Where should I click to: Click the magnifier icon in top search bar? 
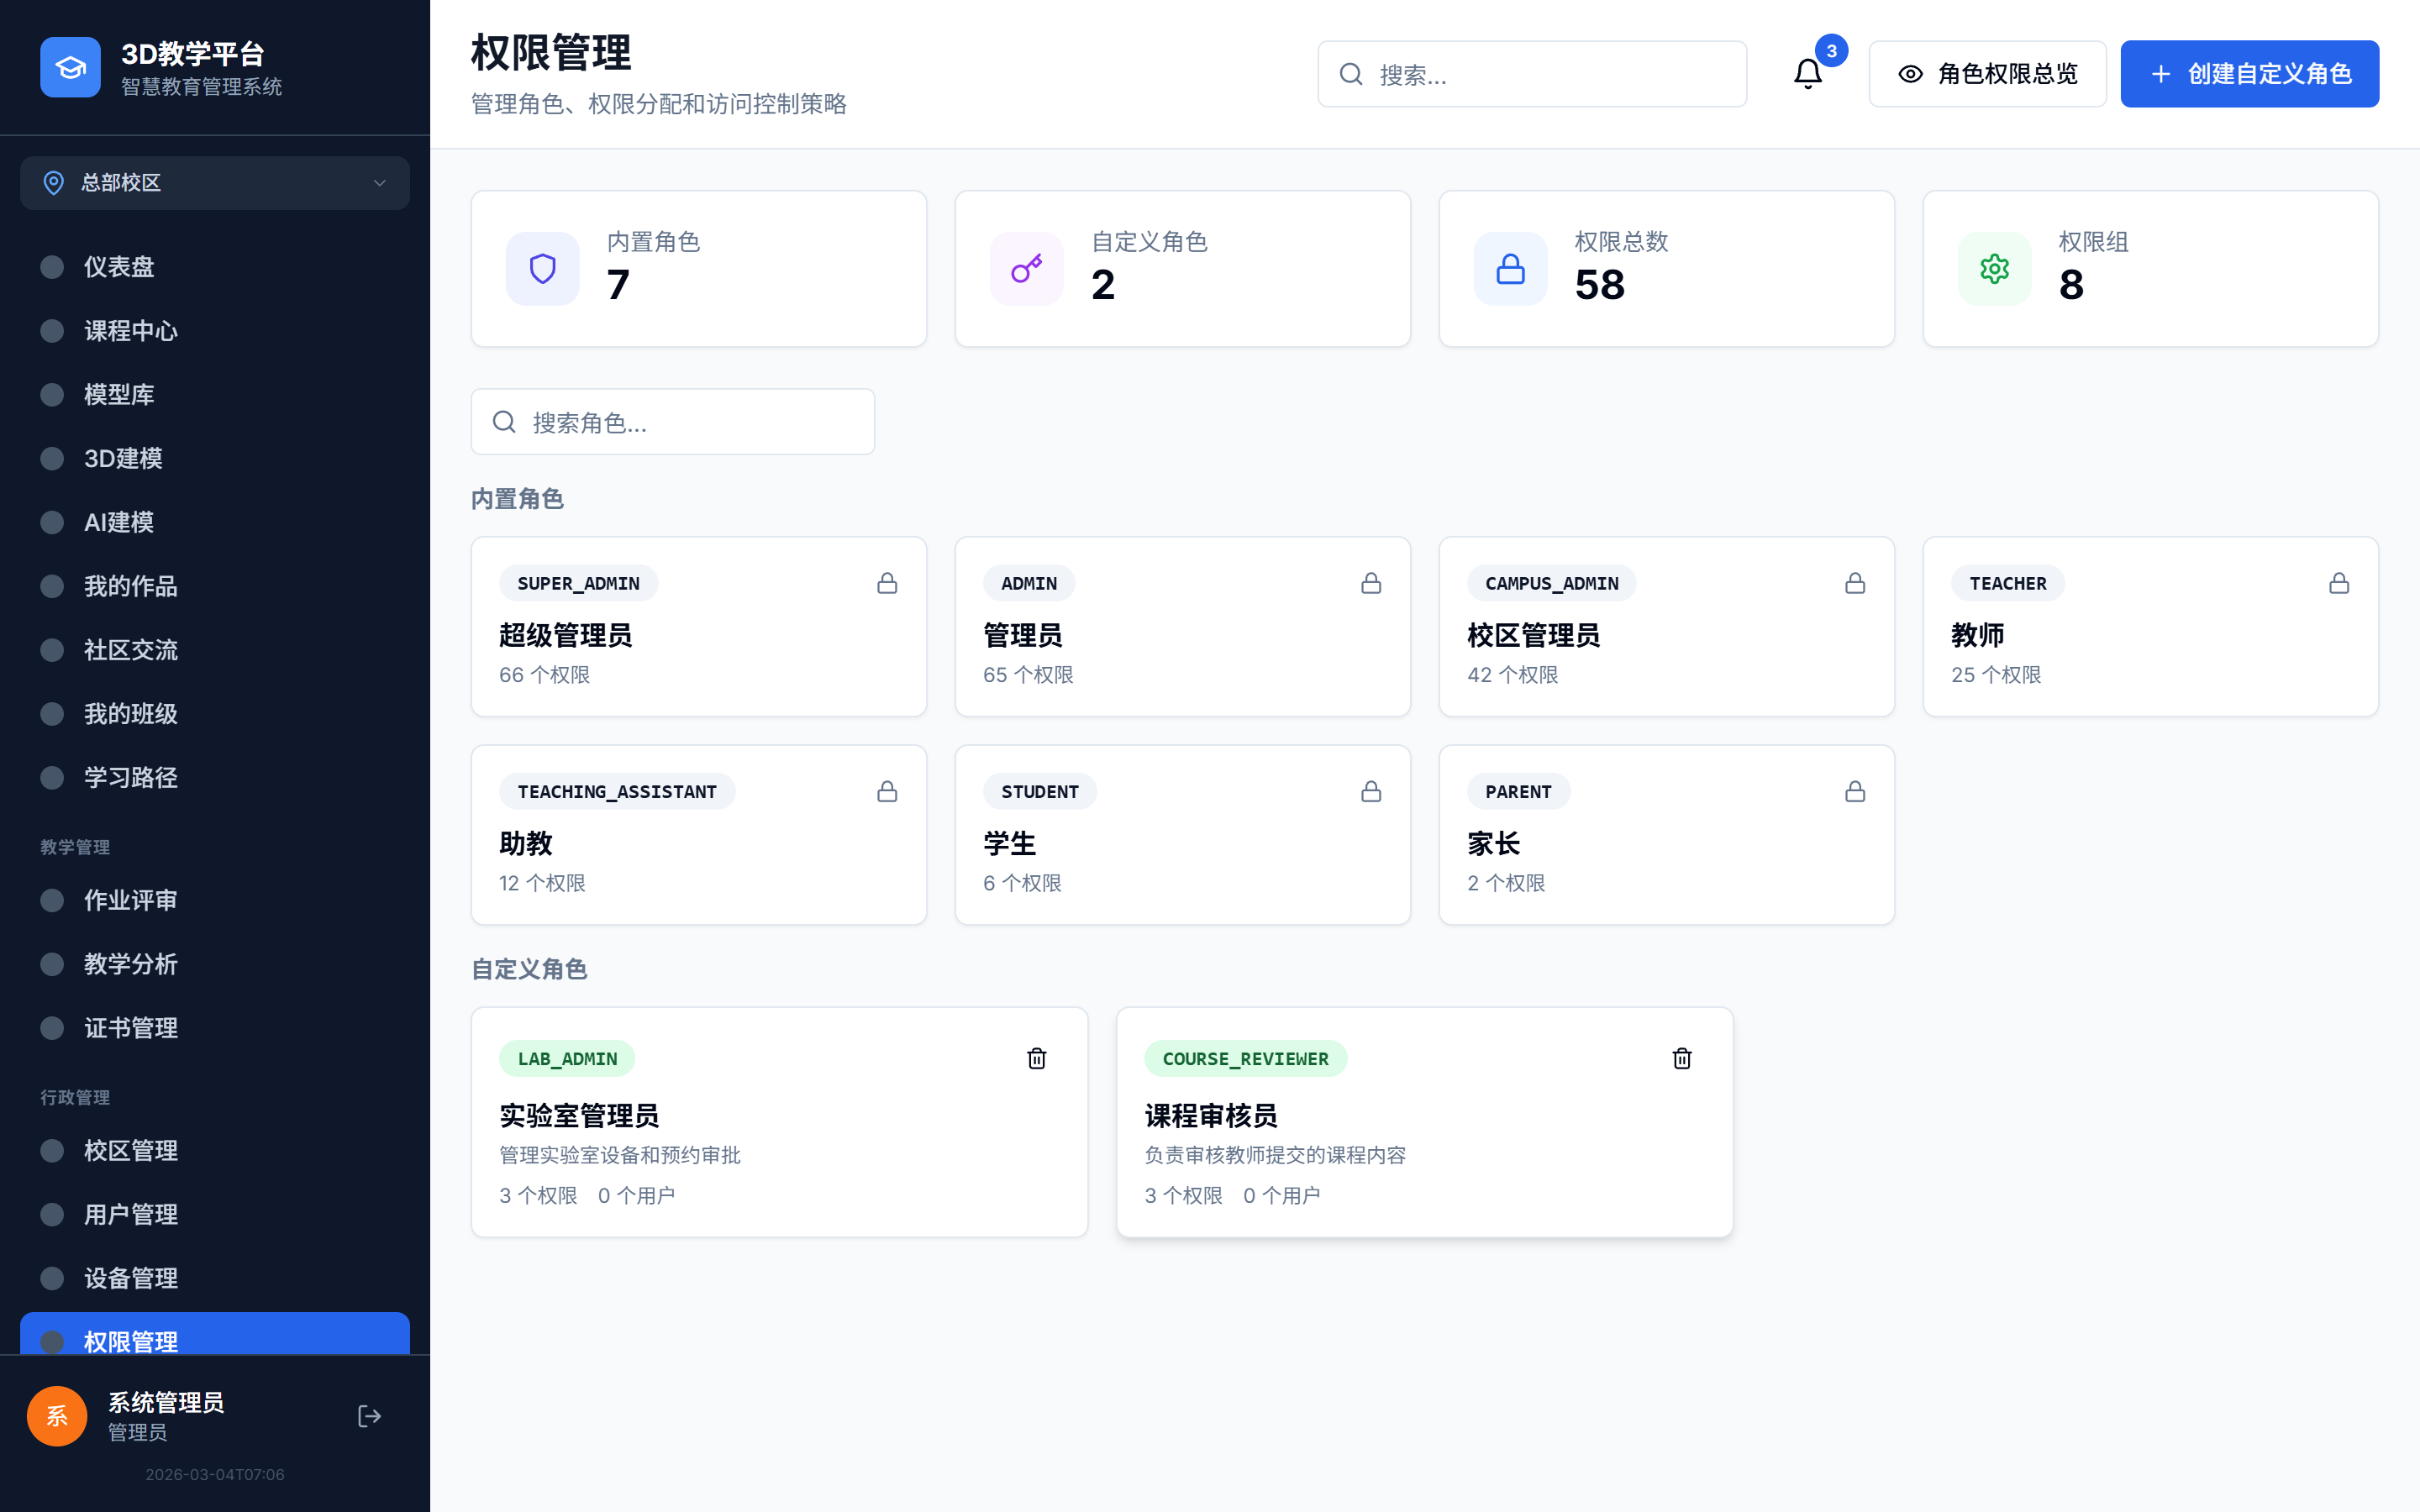tap(1351, 74)
